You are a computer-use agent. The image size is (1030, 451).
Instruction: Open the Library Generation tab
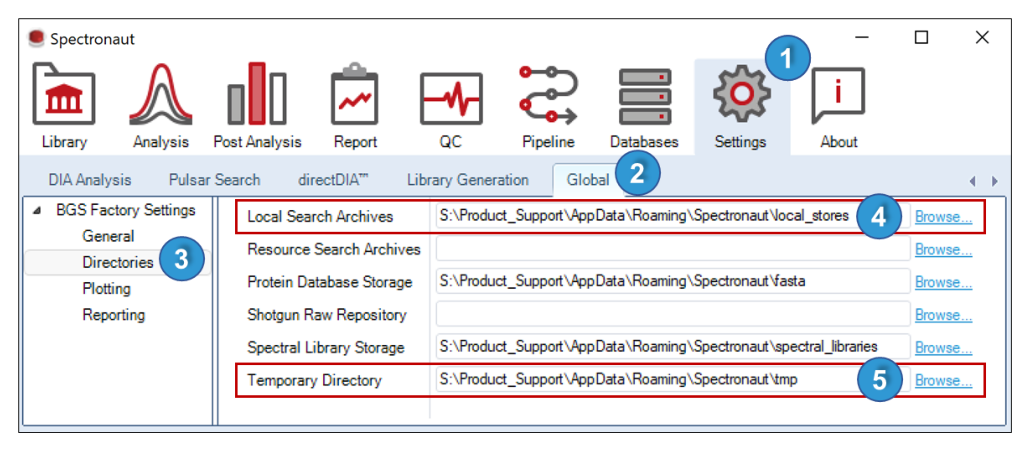(x=467, y=180)
